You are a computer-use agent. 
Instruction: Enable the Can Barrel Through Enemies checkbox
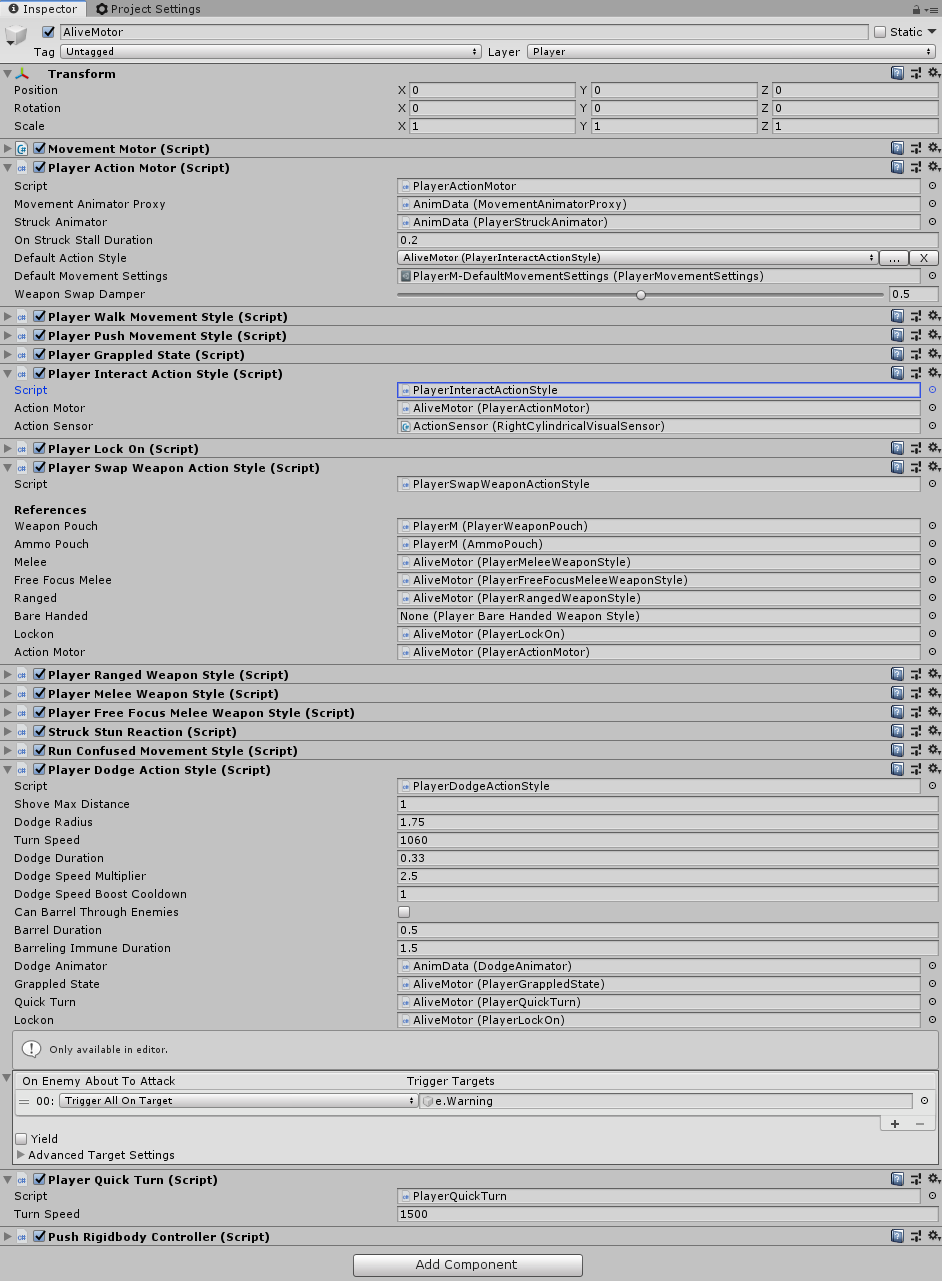point(403,911)
